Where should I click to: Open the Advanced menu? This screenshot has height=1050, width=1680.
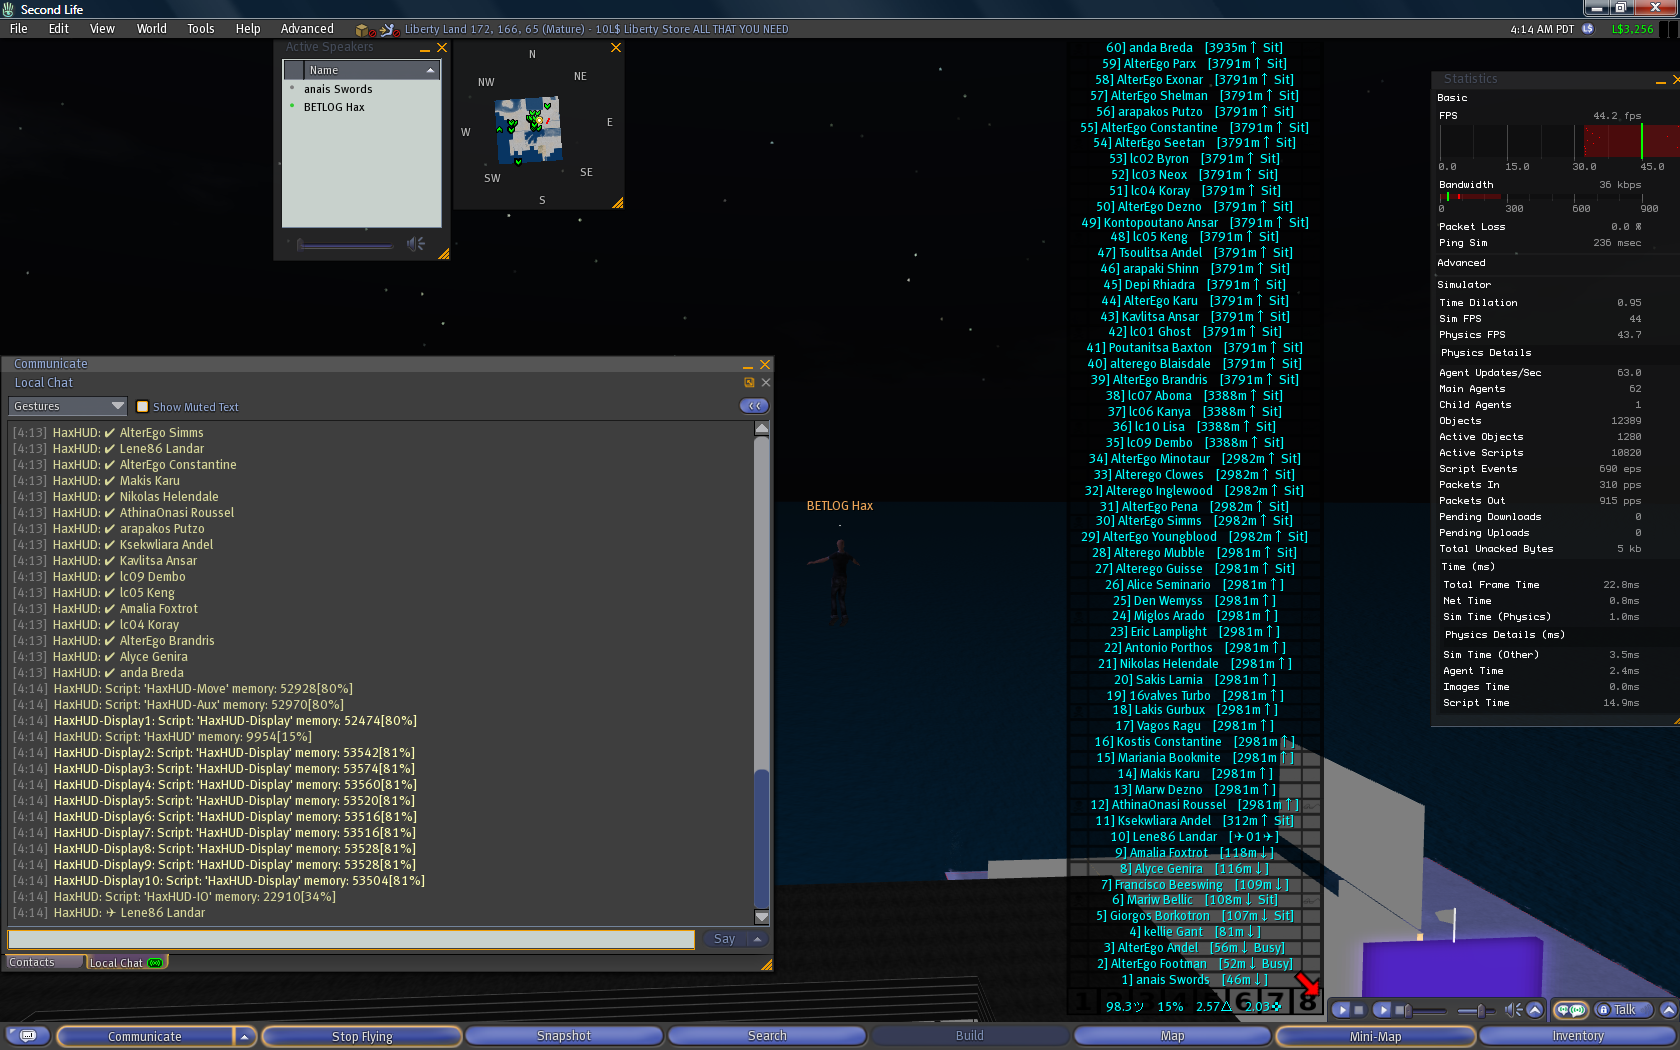(307, 29)
